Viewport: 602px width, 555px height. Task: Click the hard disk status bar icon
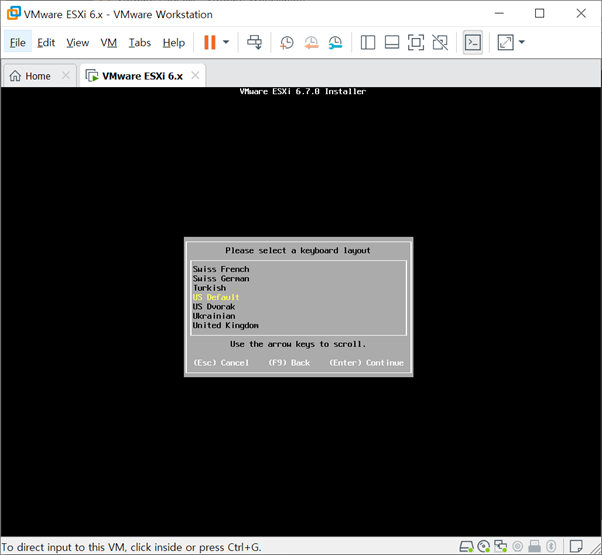point(466,546)
